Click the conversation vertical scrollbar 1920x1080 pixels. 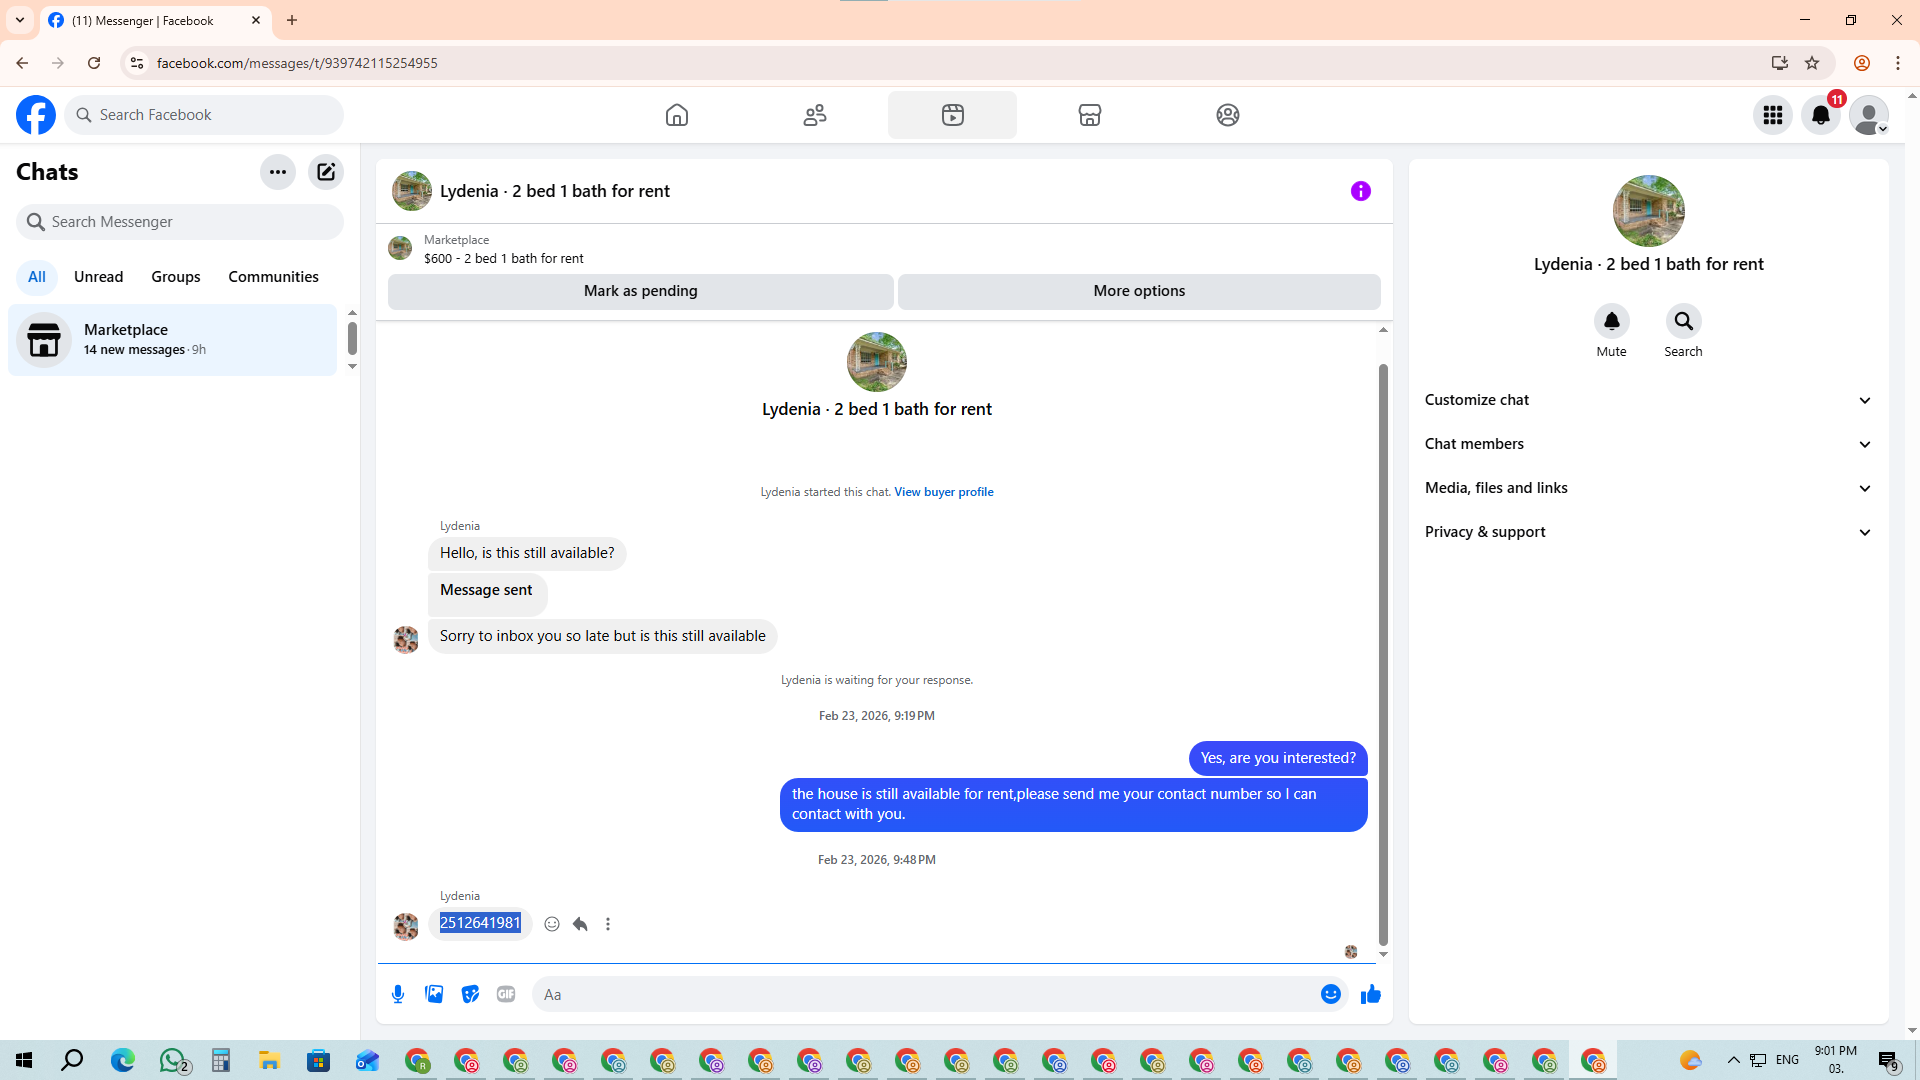click(x=1383, y=650)
